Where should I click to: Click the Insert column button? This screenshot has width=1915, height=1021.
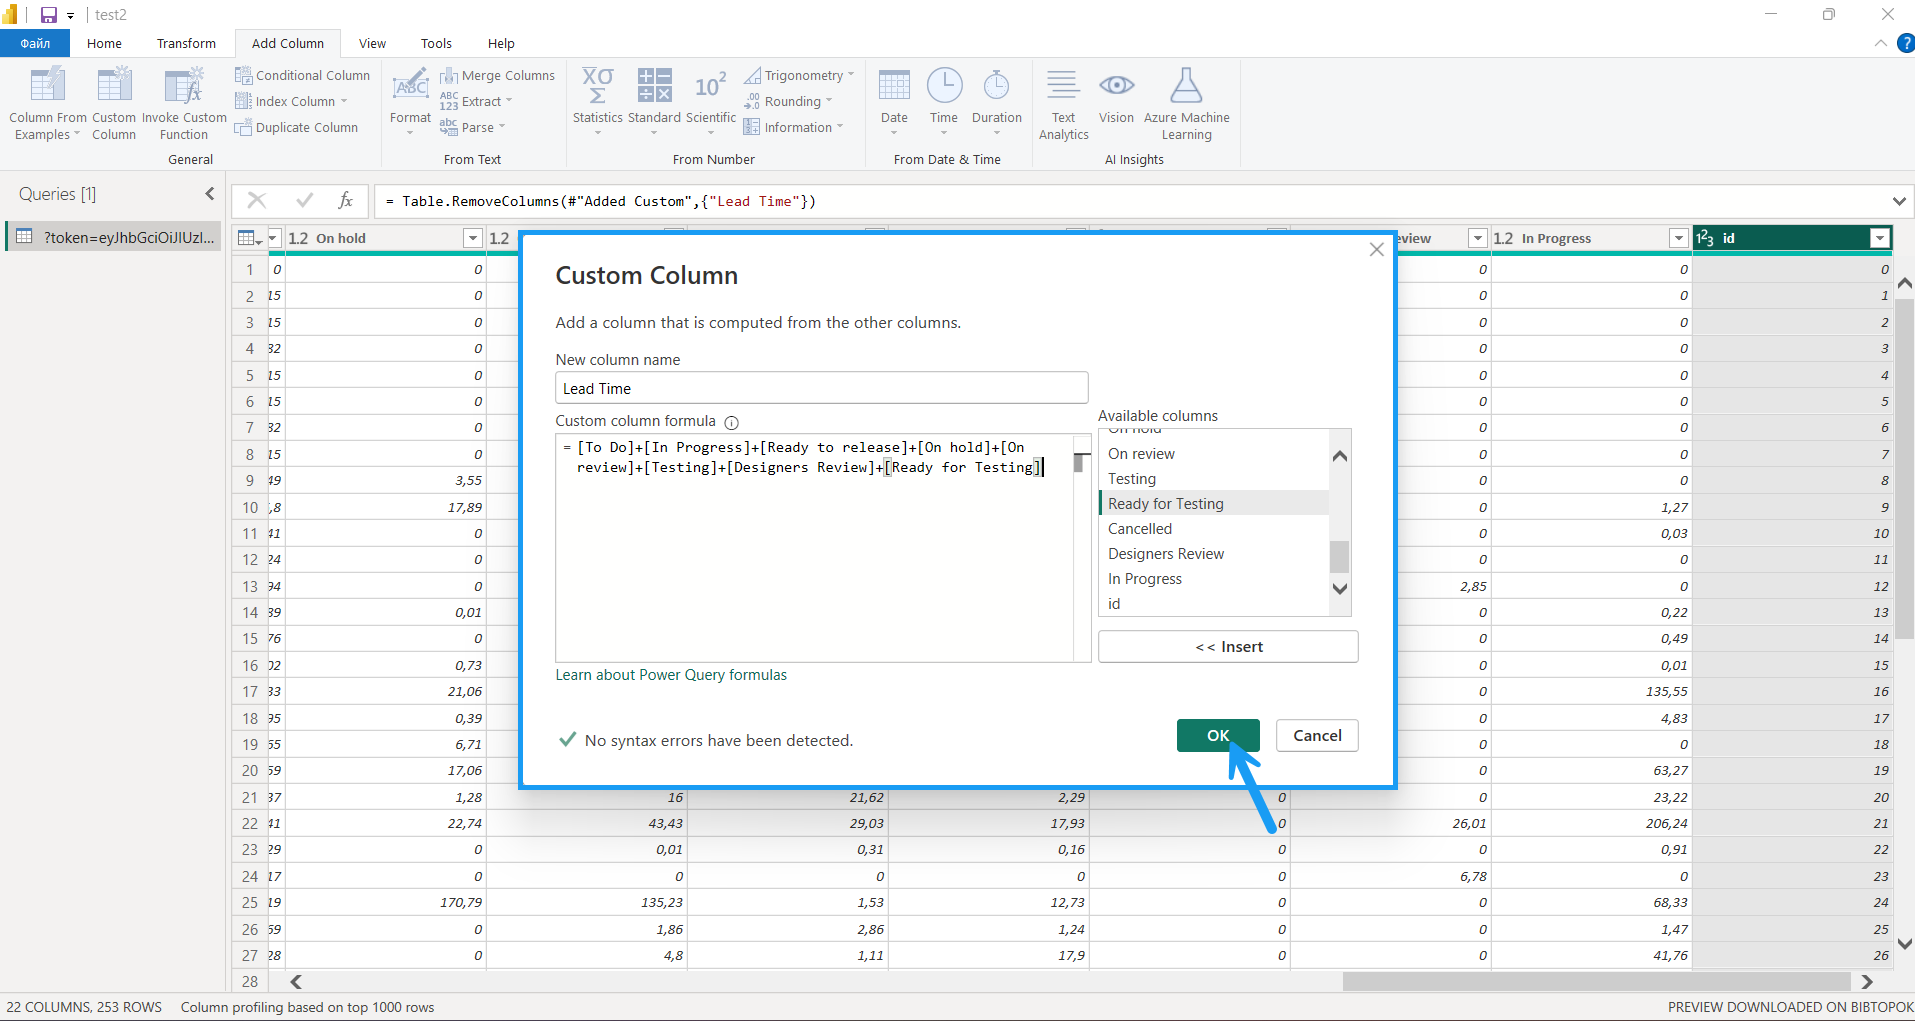(1228, 647)
